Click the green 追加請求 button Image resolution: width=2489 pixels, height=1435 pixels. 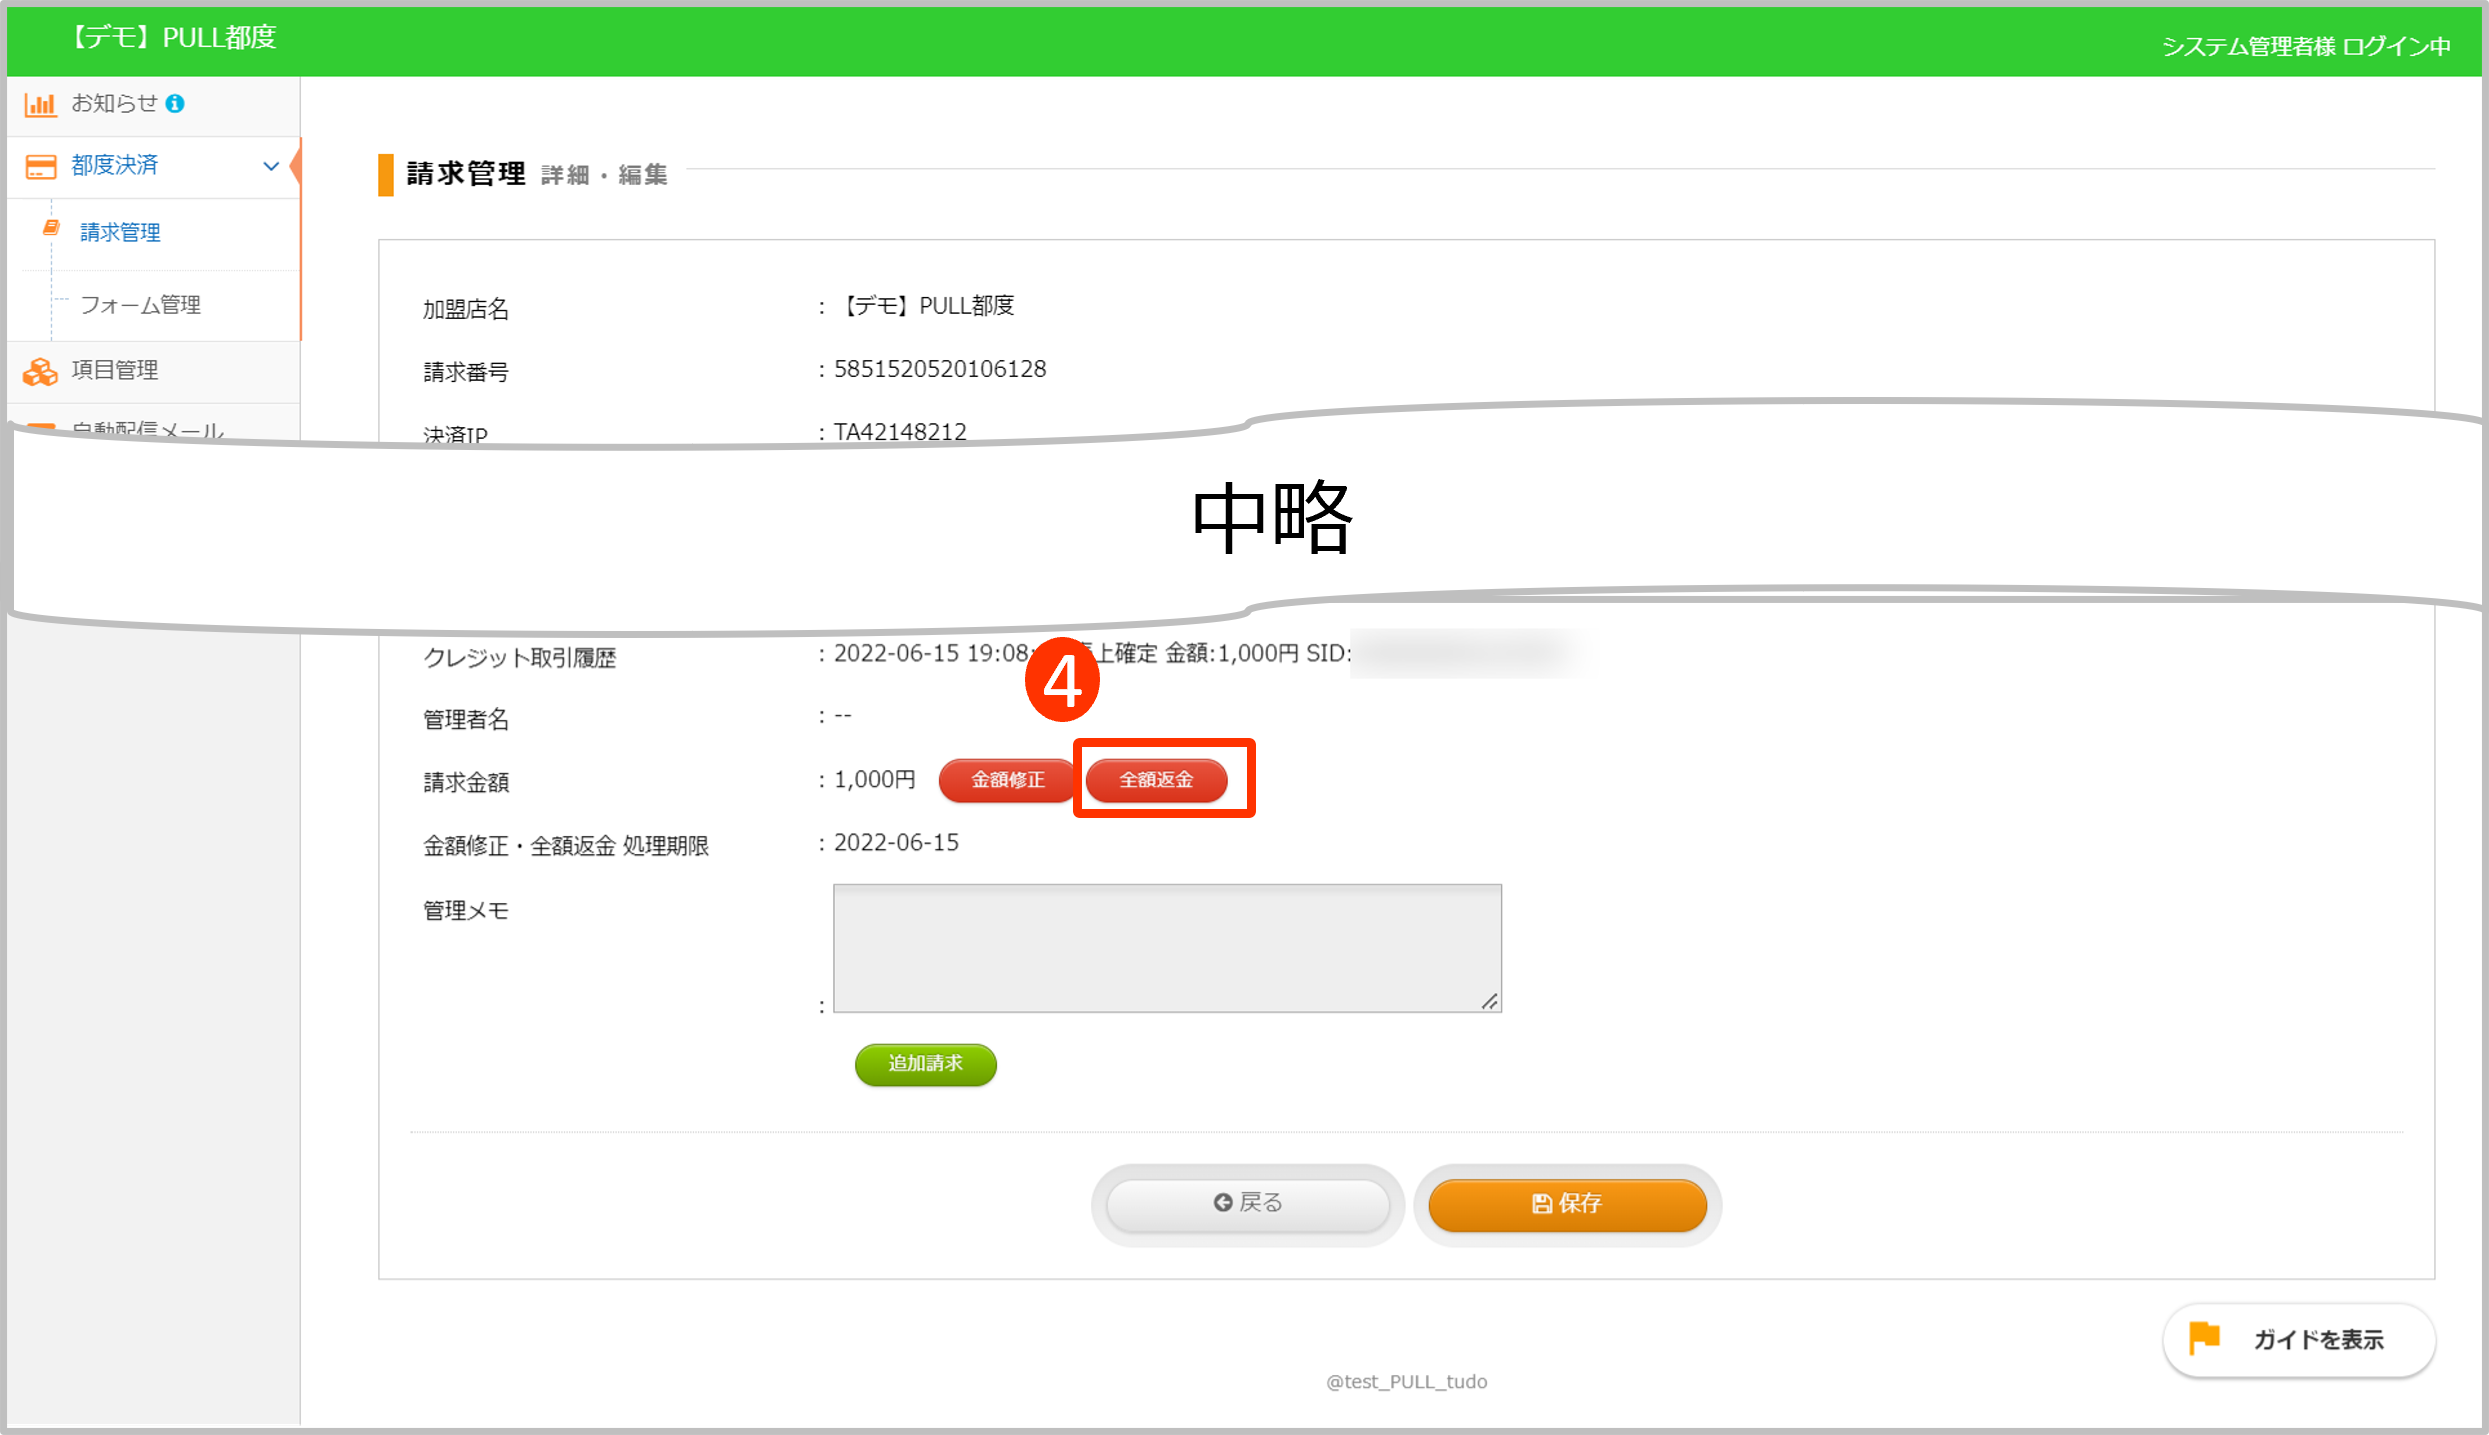click(x=925, y=1063)
